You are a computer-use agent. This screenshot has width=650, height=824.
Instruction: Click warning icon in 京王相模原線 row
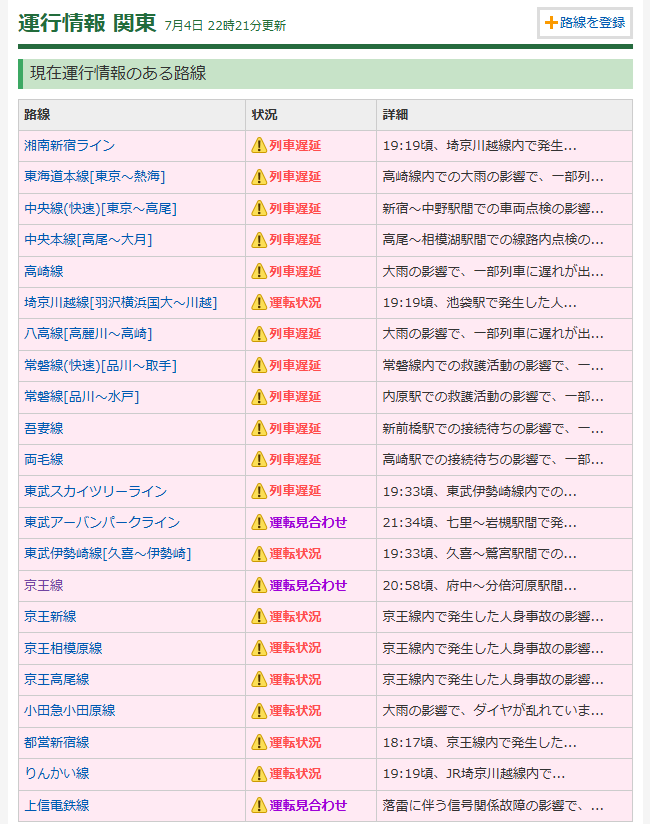pyautogui.click(x=259, y=648)
